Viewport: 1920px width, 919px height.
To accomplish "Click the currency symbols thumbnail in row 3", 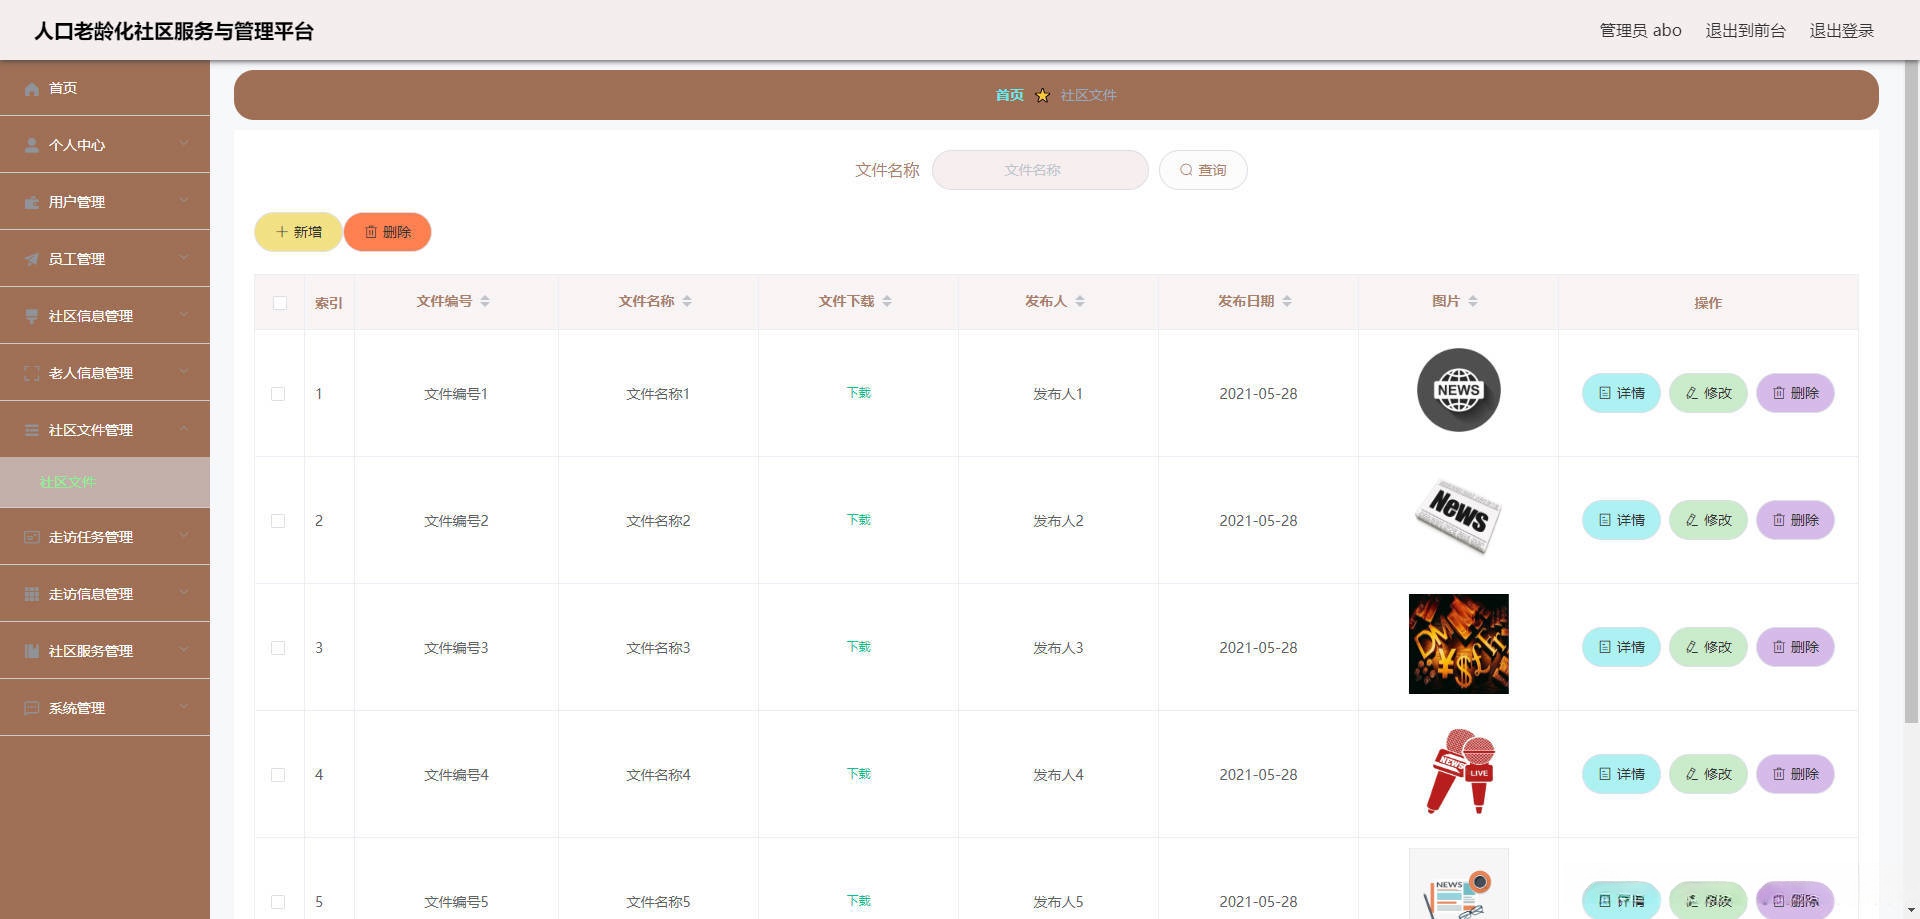I will click(x=1458, y=644).
